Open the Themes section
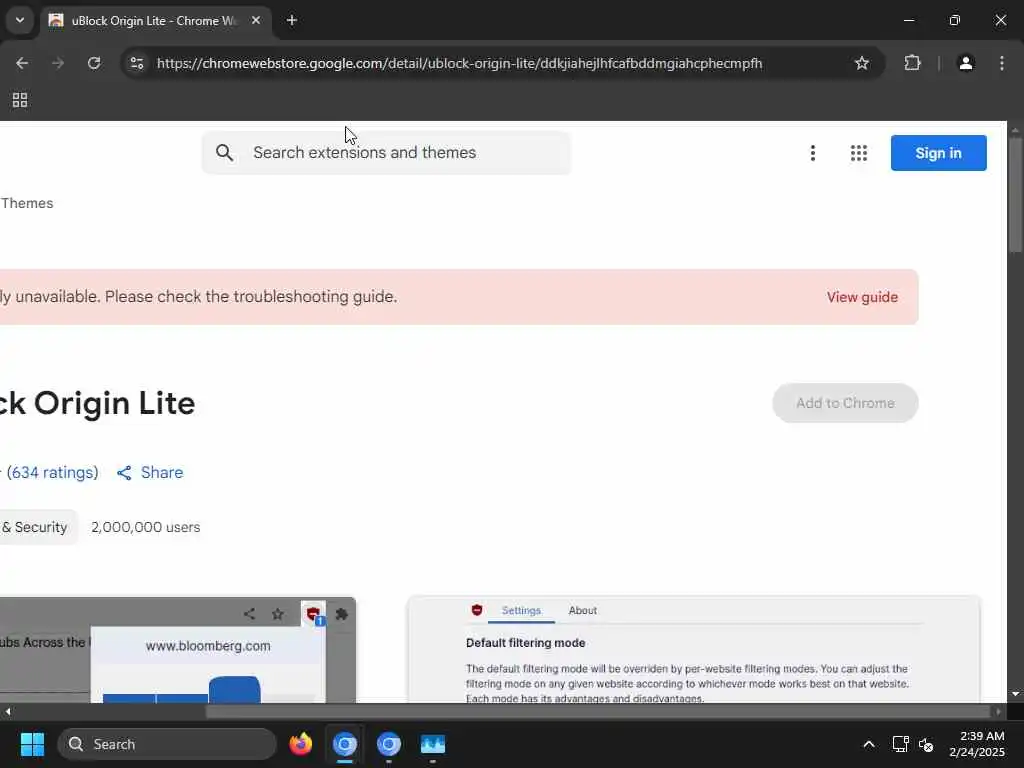 27,203
